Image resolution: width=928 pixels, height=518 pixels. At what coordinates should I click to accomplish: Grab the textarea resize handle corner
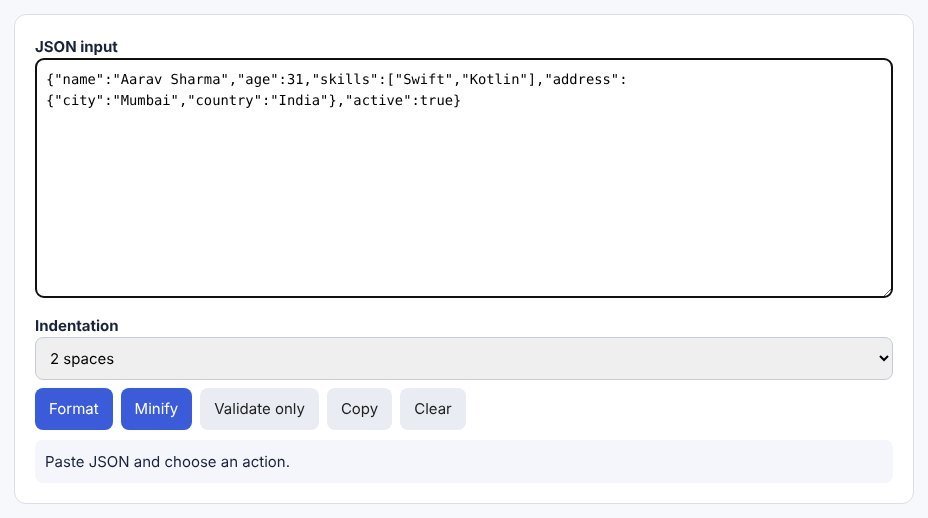point(887,292)
